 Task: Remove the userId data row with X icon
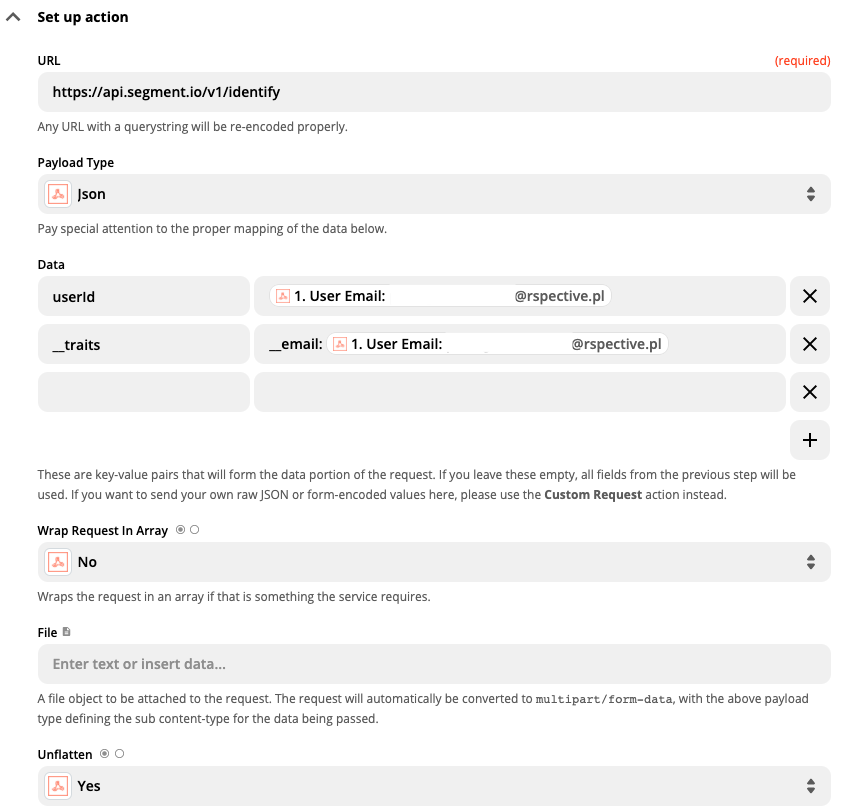(x=810, y=296)
